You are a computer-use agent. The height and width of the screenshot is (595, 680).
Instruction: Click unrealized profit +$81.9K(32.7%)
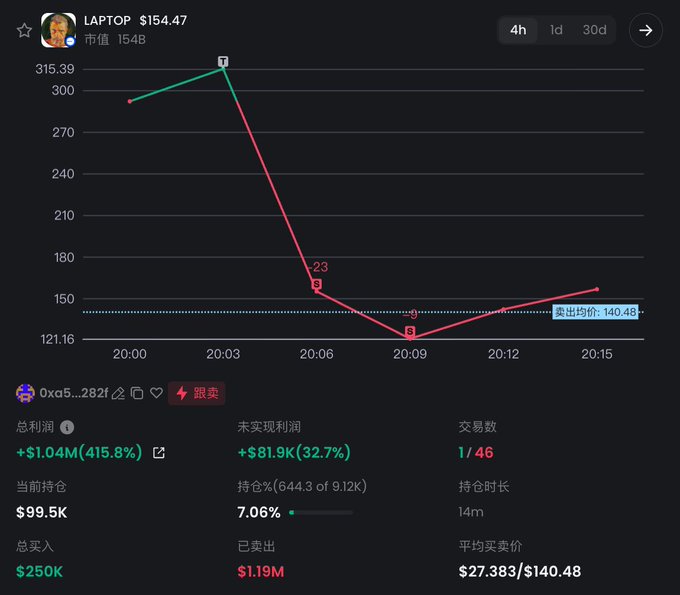point(294,452)
